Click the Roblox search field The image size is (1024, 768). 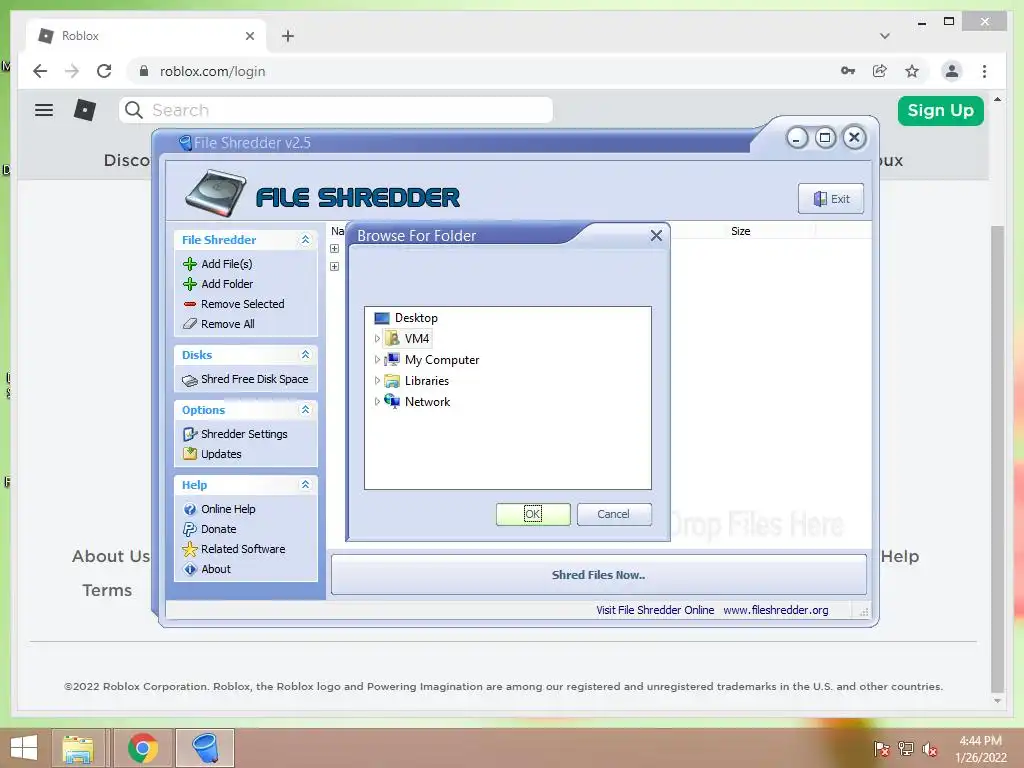pos(336,110)
